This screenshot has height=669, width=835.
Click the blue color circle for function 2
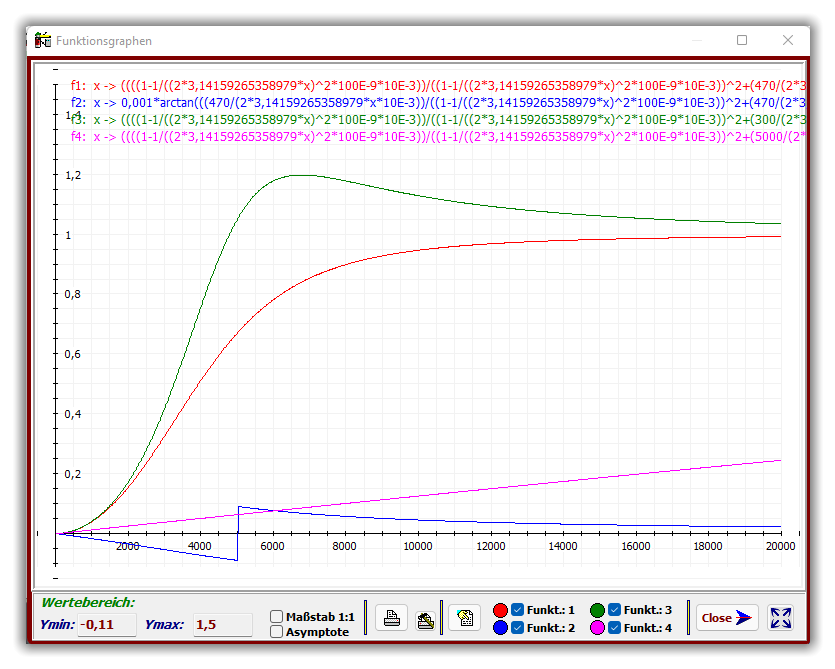[x=501, y=628]
